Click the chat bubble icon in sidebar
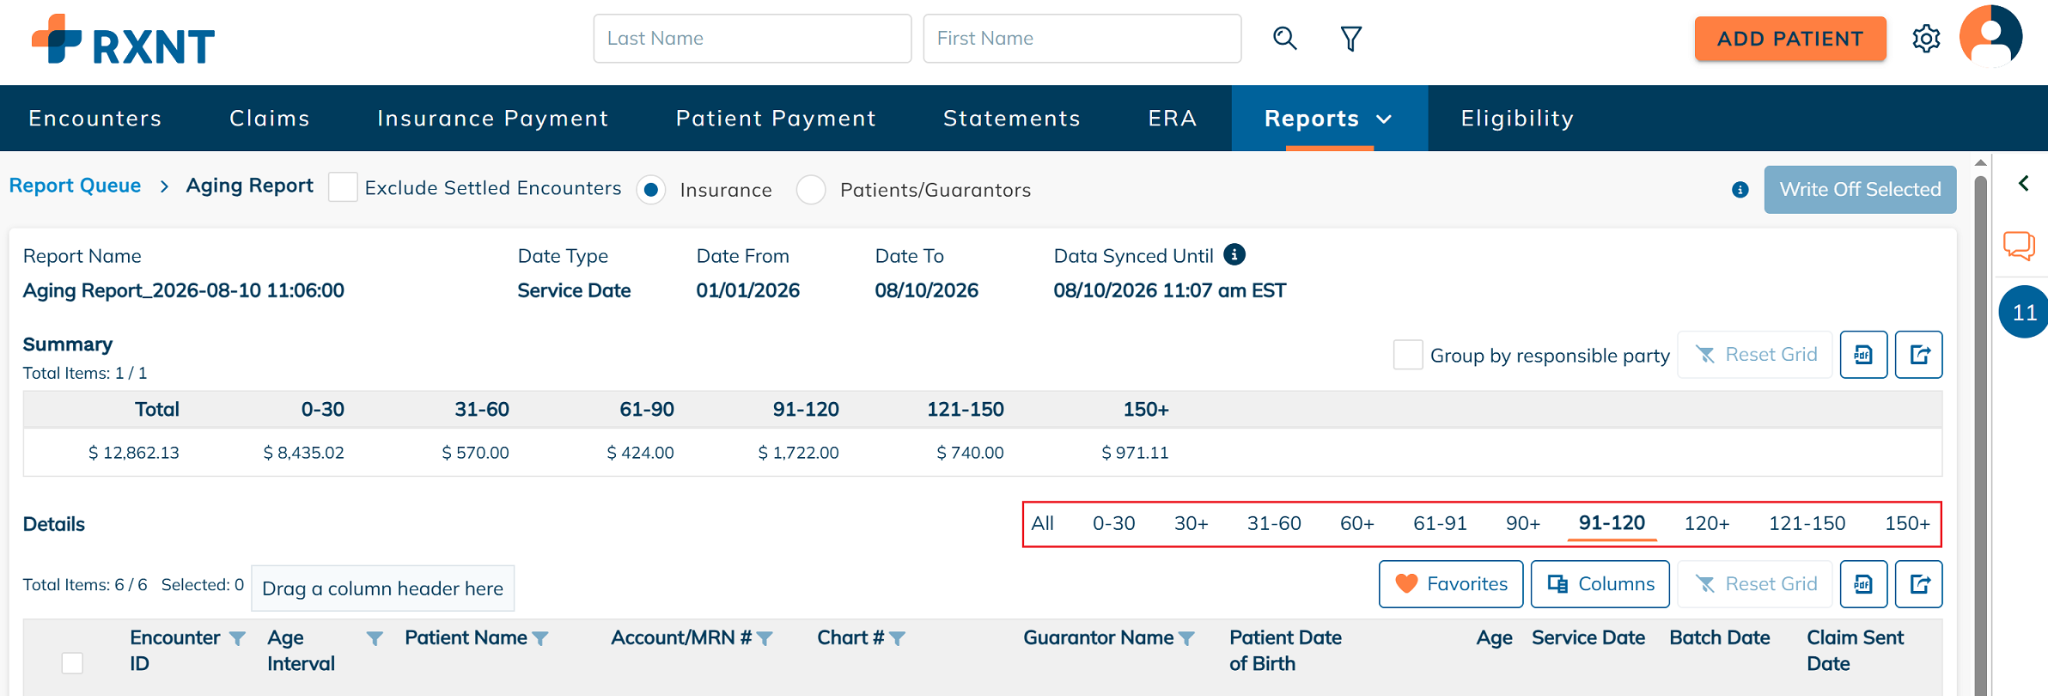 [x=2019, y=245]
